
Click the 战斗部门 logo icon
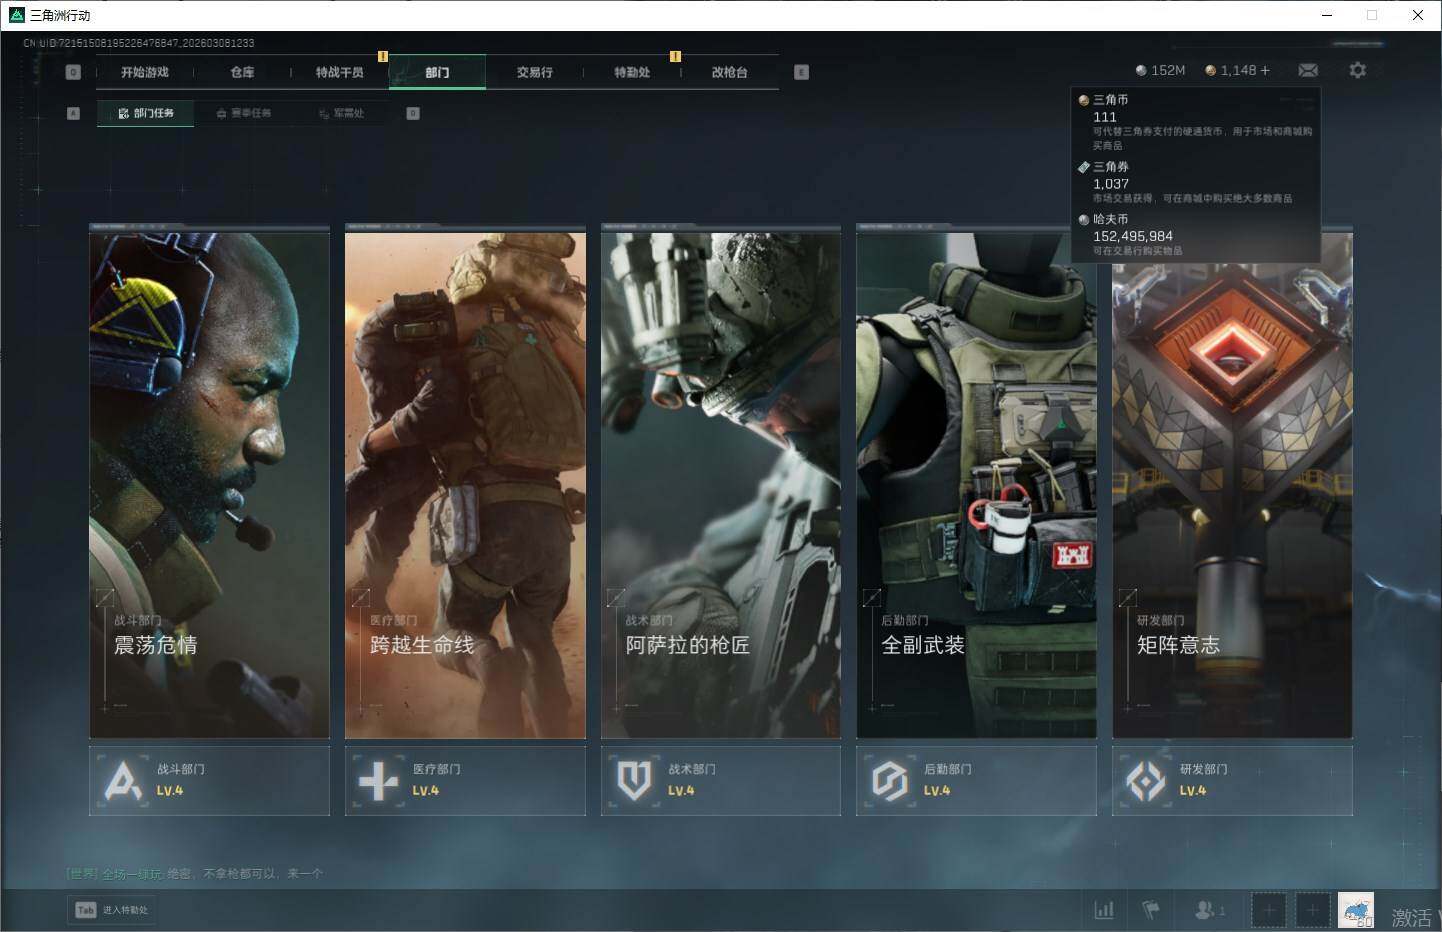pyautogui.click(x=123, y=781)
